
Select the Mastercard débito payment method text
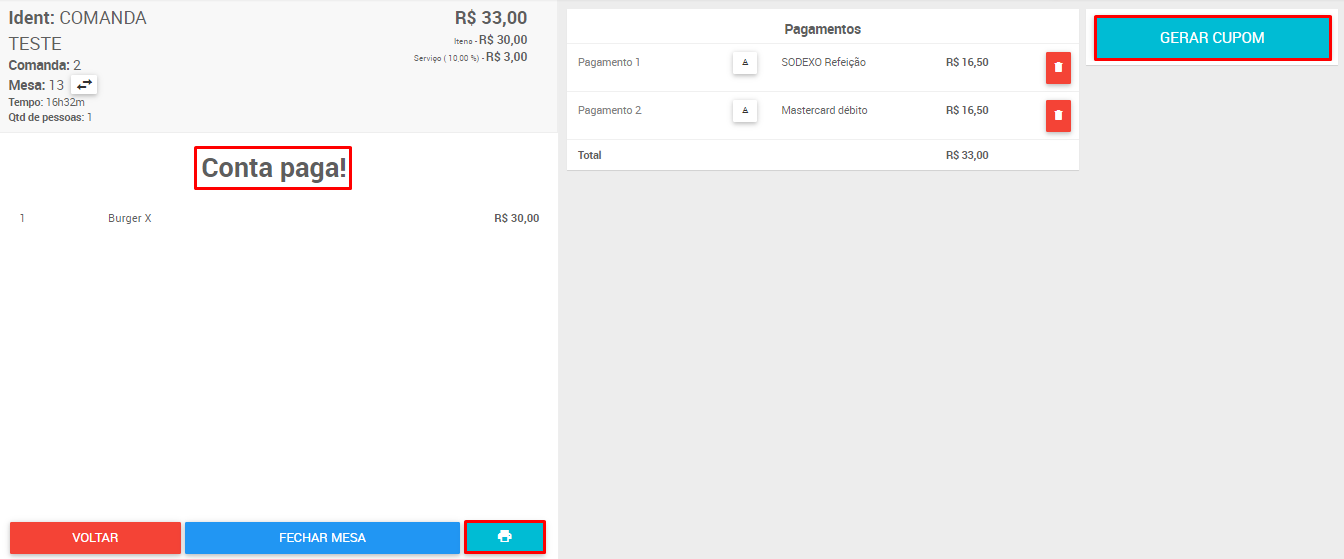[824, 110]
